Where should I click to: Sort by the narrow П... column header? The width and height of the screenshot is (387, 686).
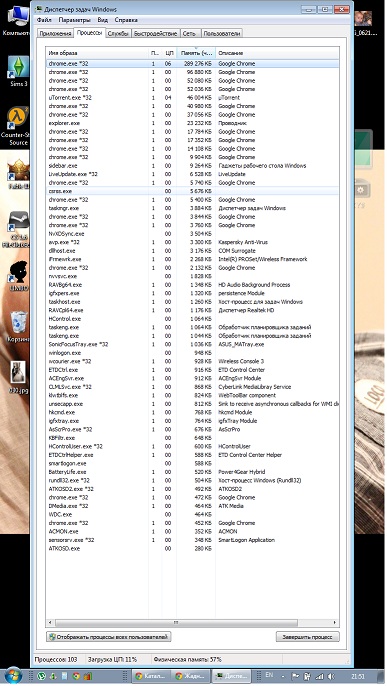click(155, 53)
